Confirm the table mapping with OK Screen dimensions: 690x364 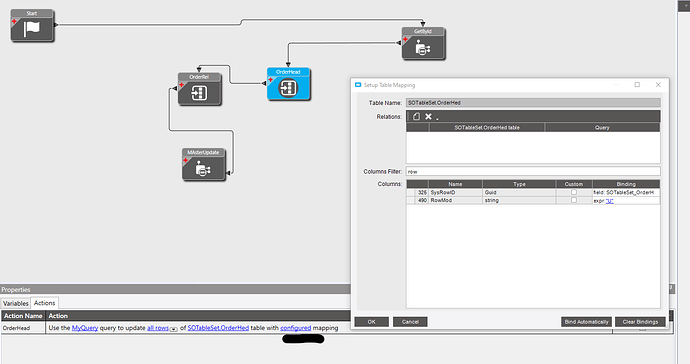click(x=371, y=322)
